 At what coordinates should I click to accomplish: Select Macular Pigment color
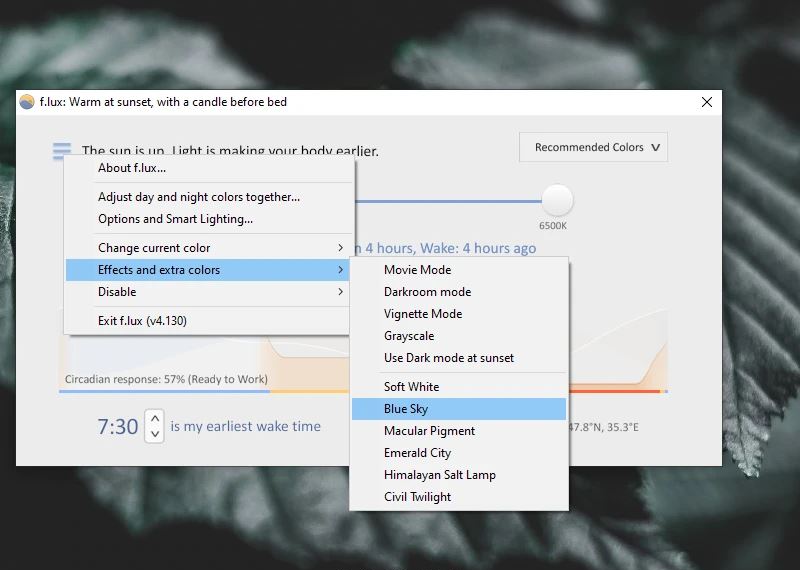tap(459, 431)
